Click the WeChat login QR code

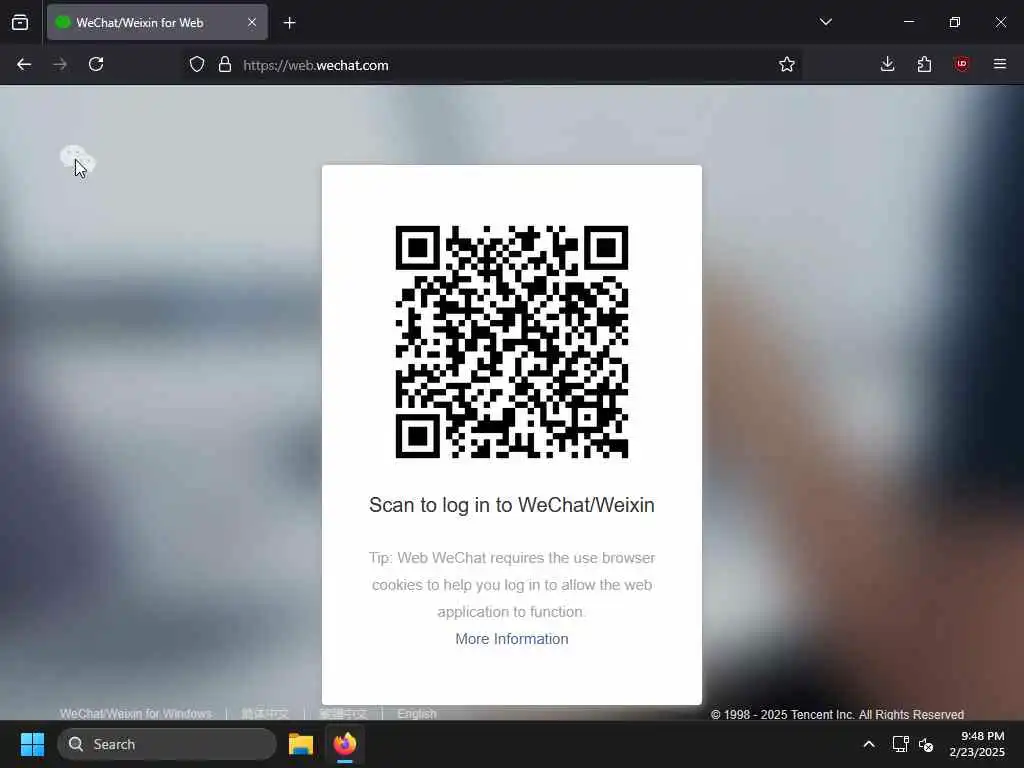512,342
